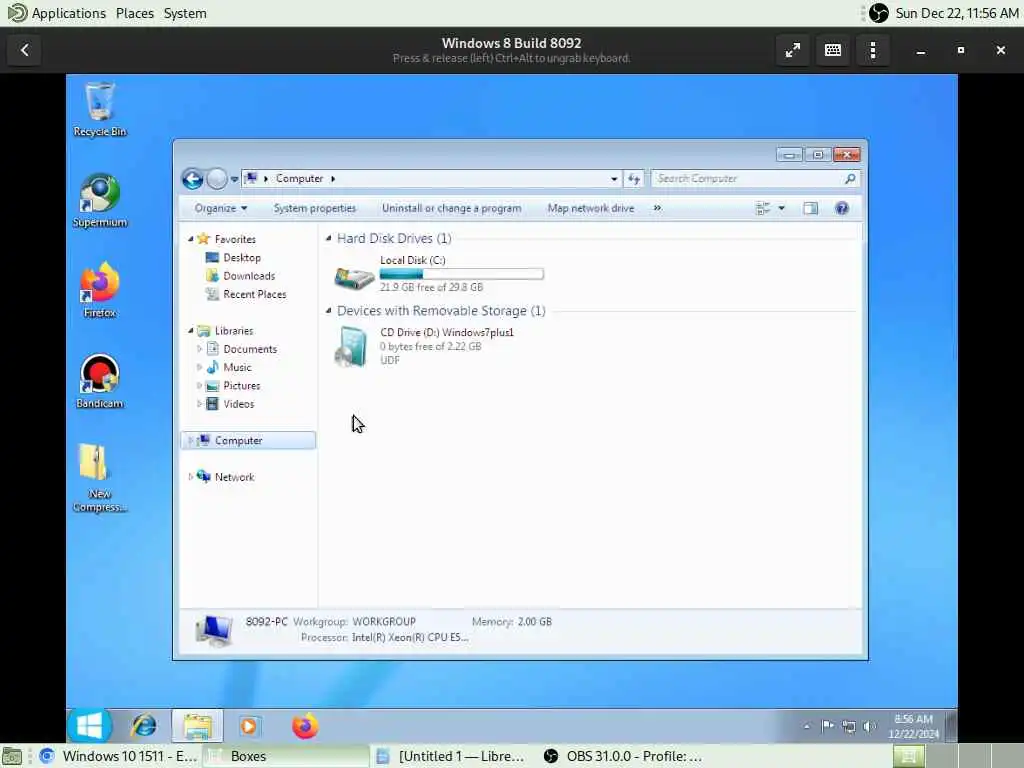This screenshot has width=1024, height=768.
Task: Select Recent Places in navigation pane
Action: click(x=254, y=294)
